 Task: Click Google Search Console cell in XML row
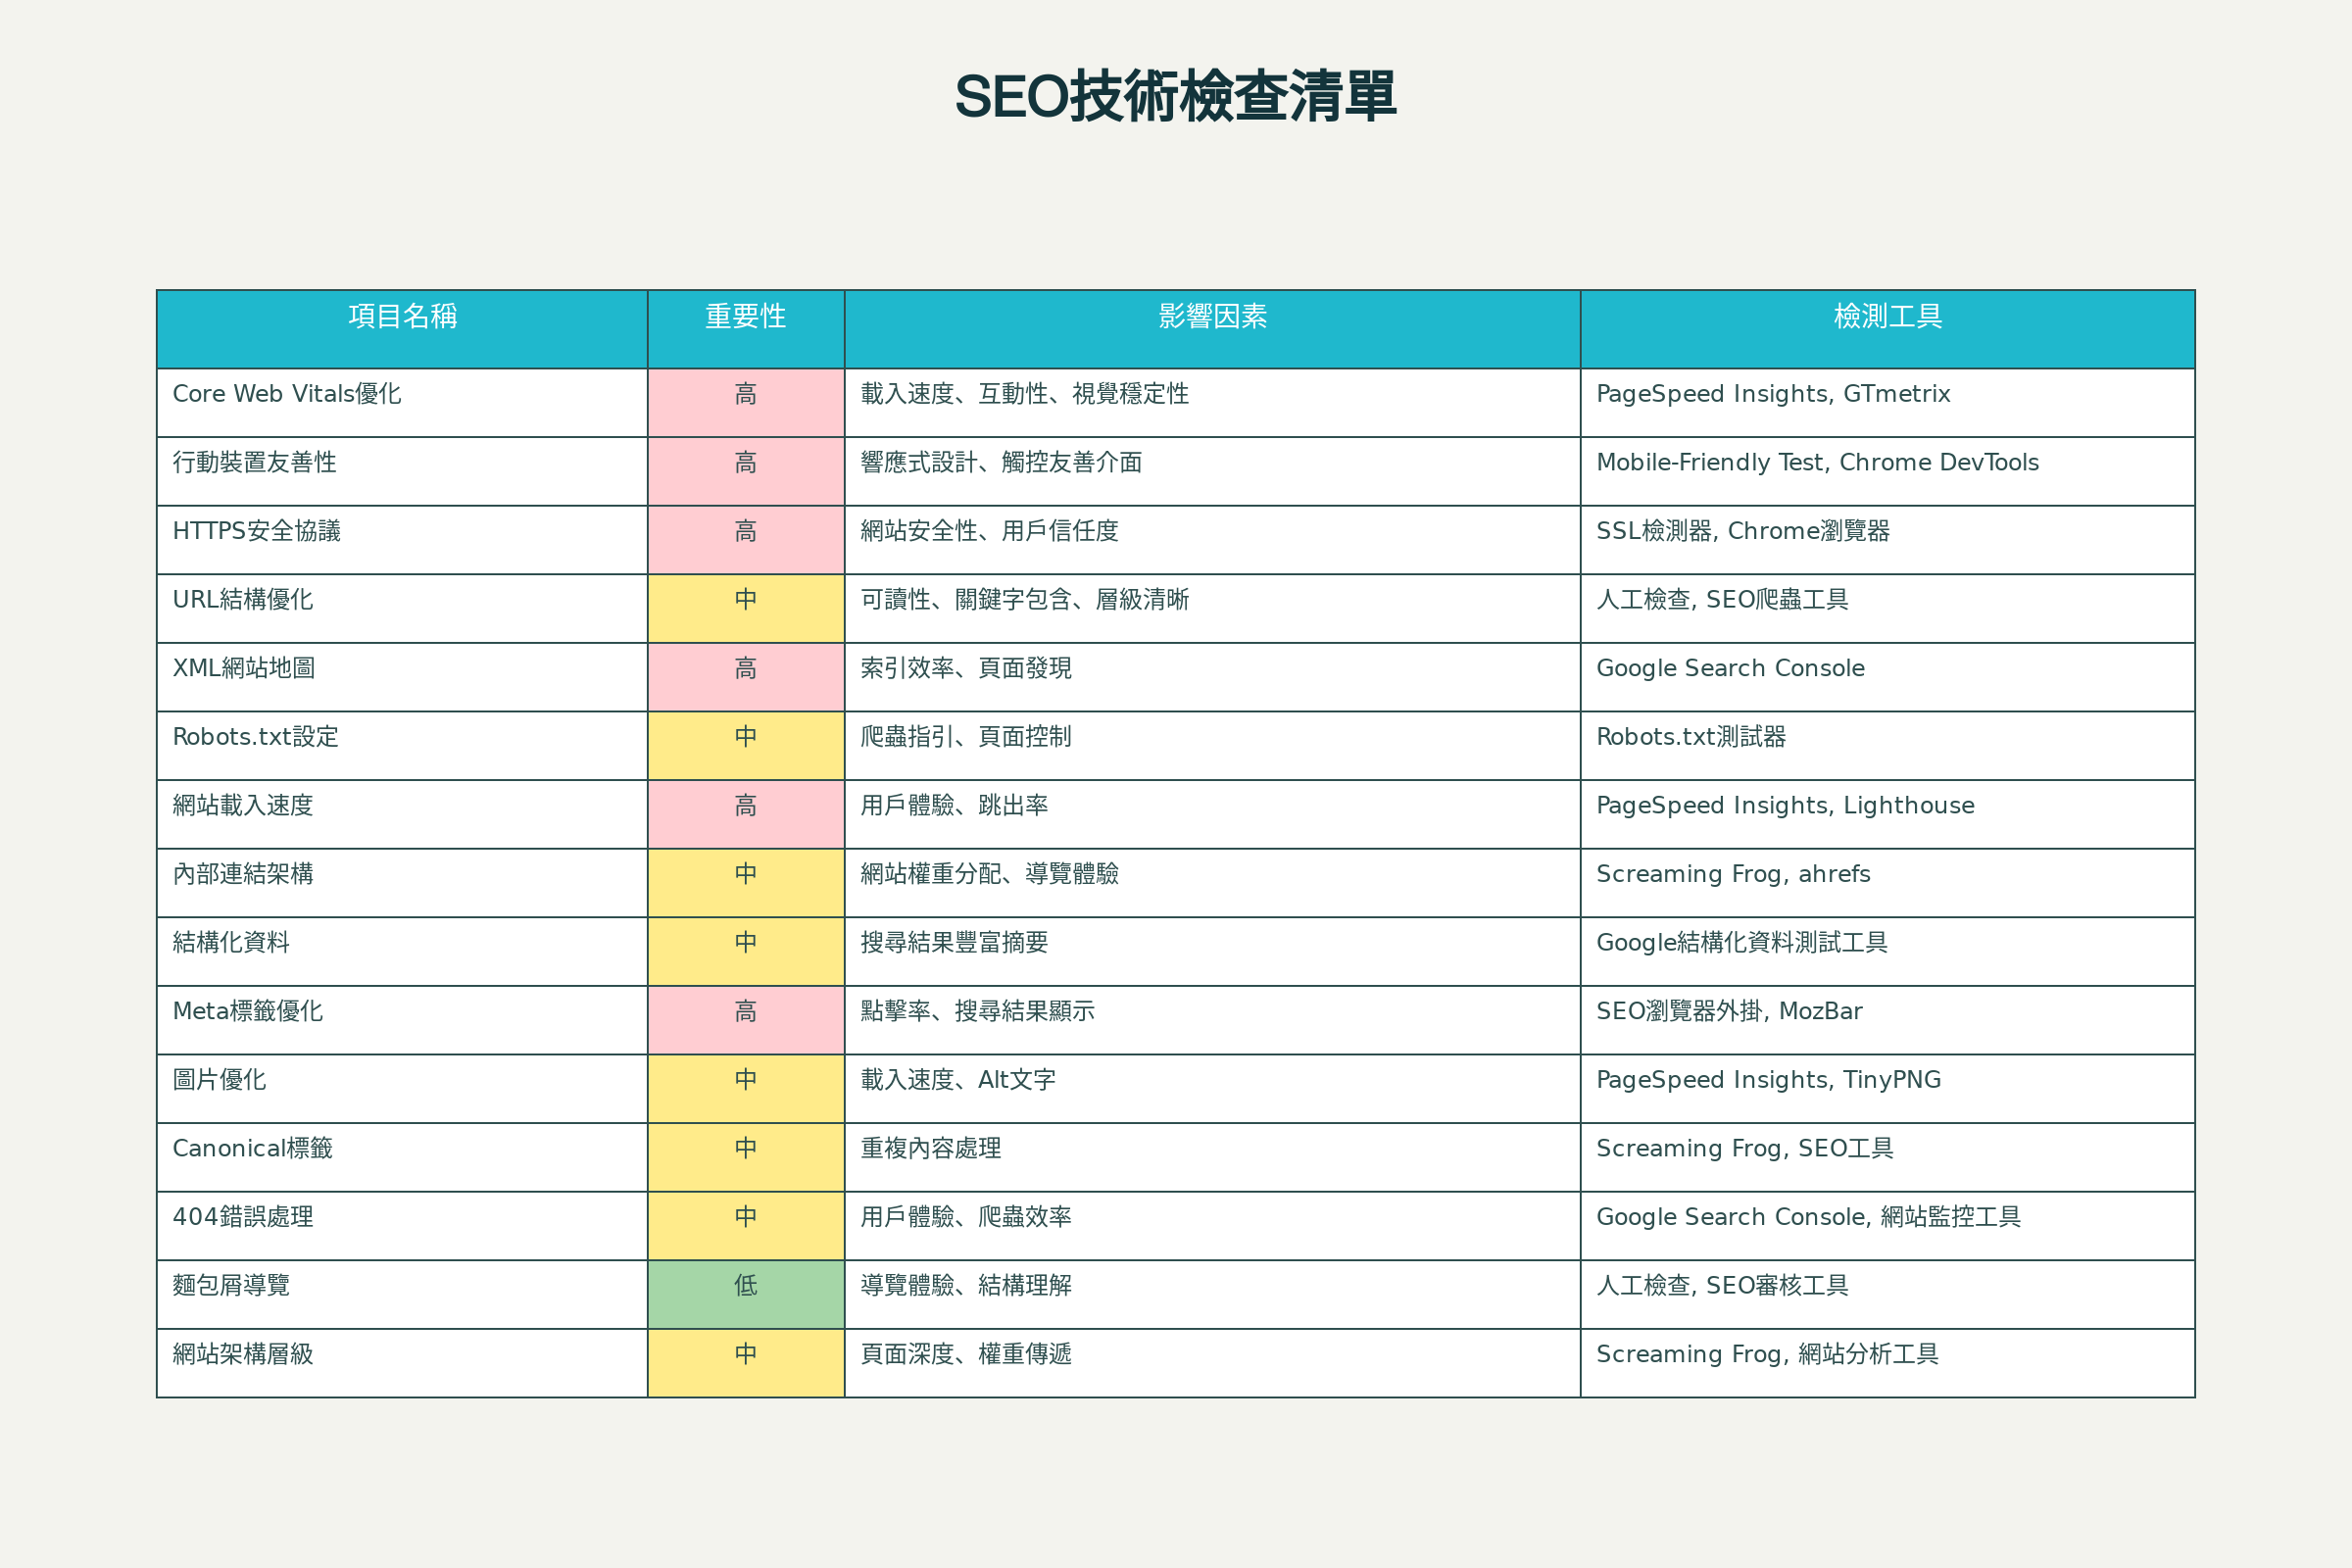pos(1888,677)
